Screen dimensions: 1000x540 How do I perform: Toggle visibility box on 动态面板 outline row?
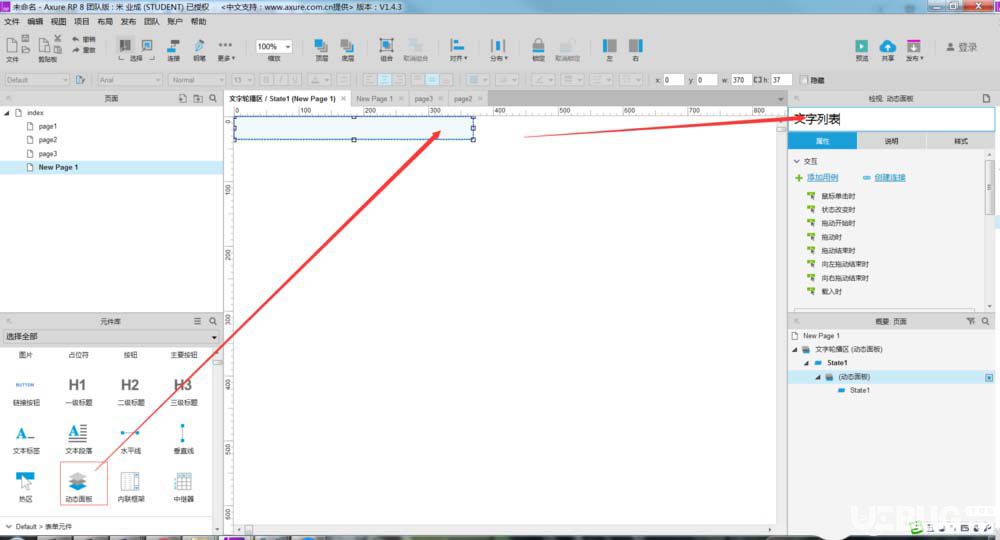989,377
